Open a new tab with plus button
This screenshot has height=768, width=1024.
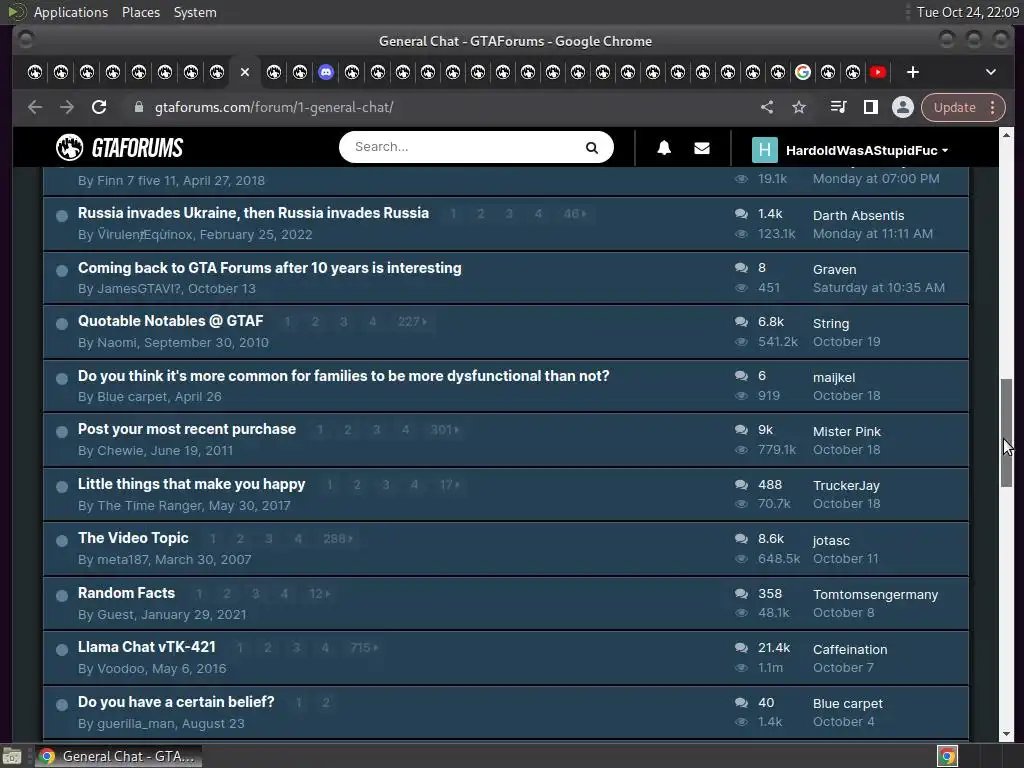[x=913, y=72]
